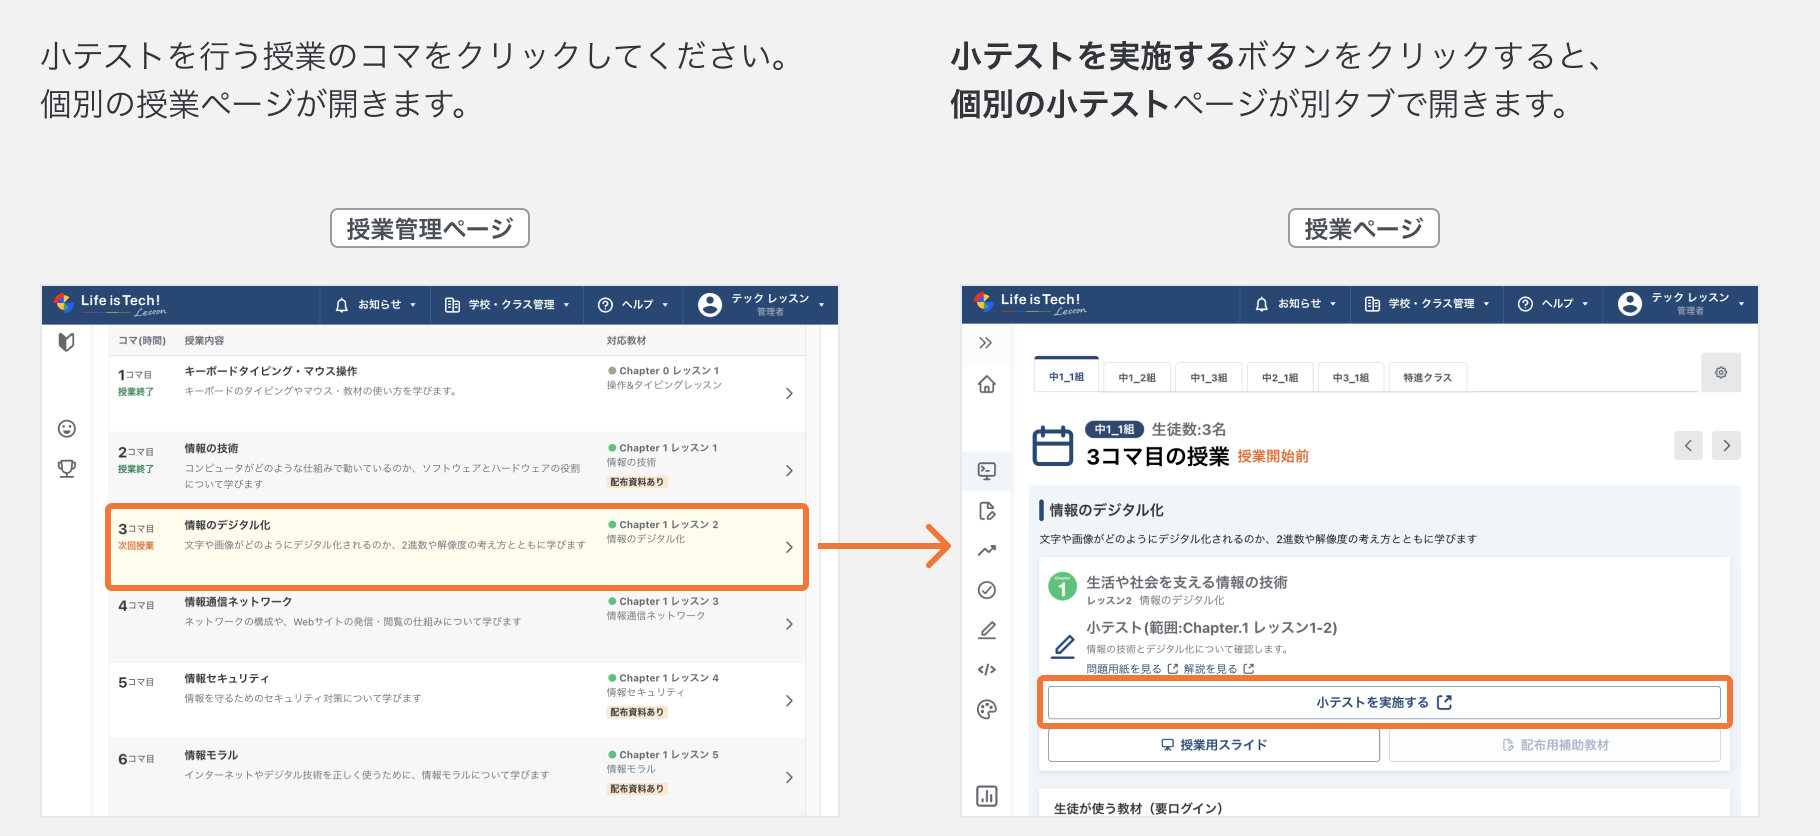The image size is (1820, 836).
Task: Click the pencil quiz icon beside 小テスト heading
Action: pyautogui.click(x=1064, y=647)
